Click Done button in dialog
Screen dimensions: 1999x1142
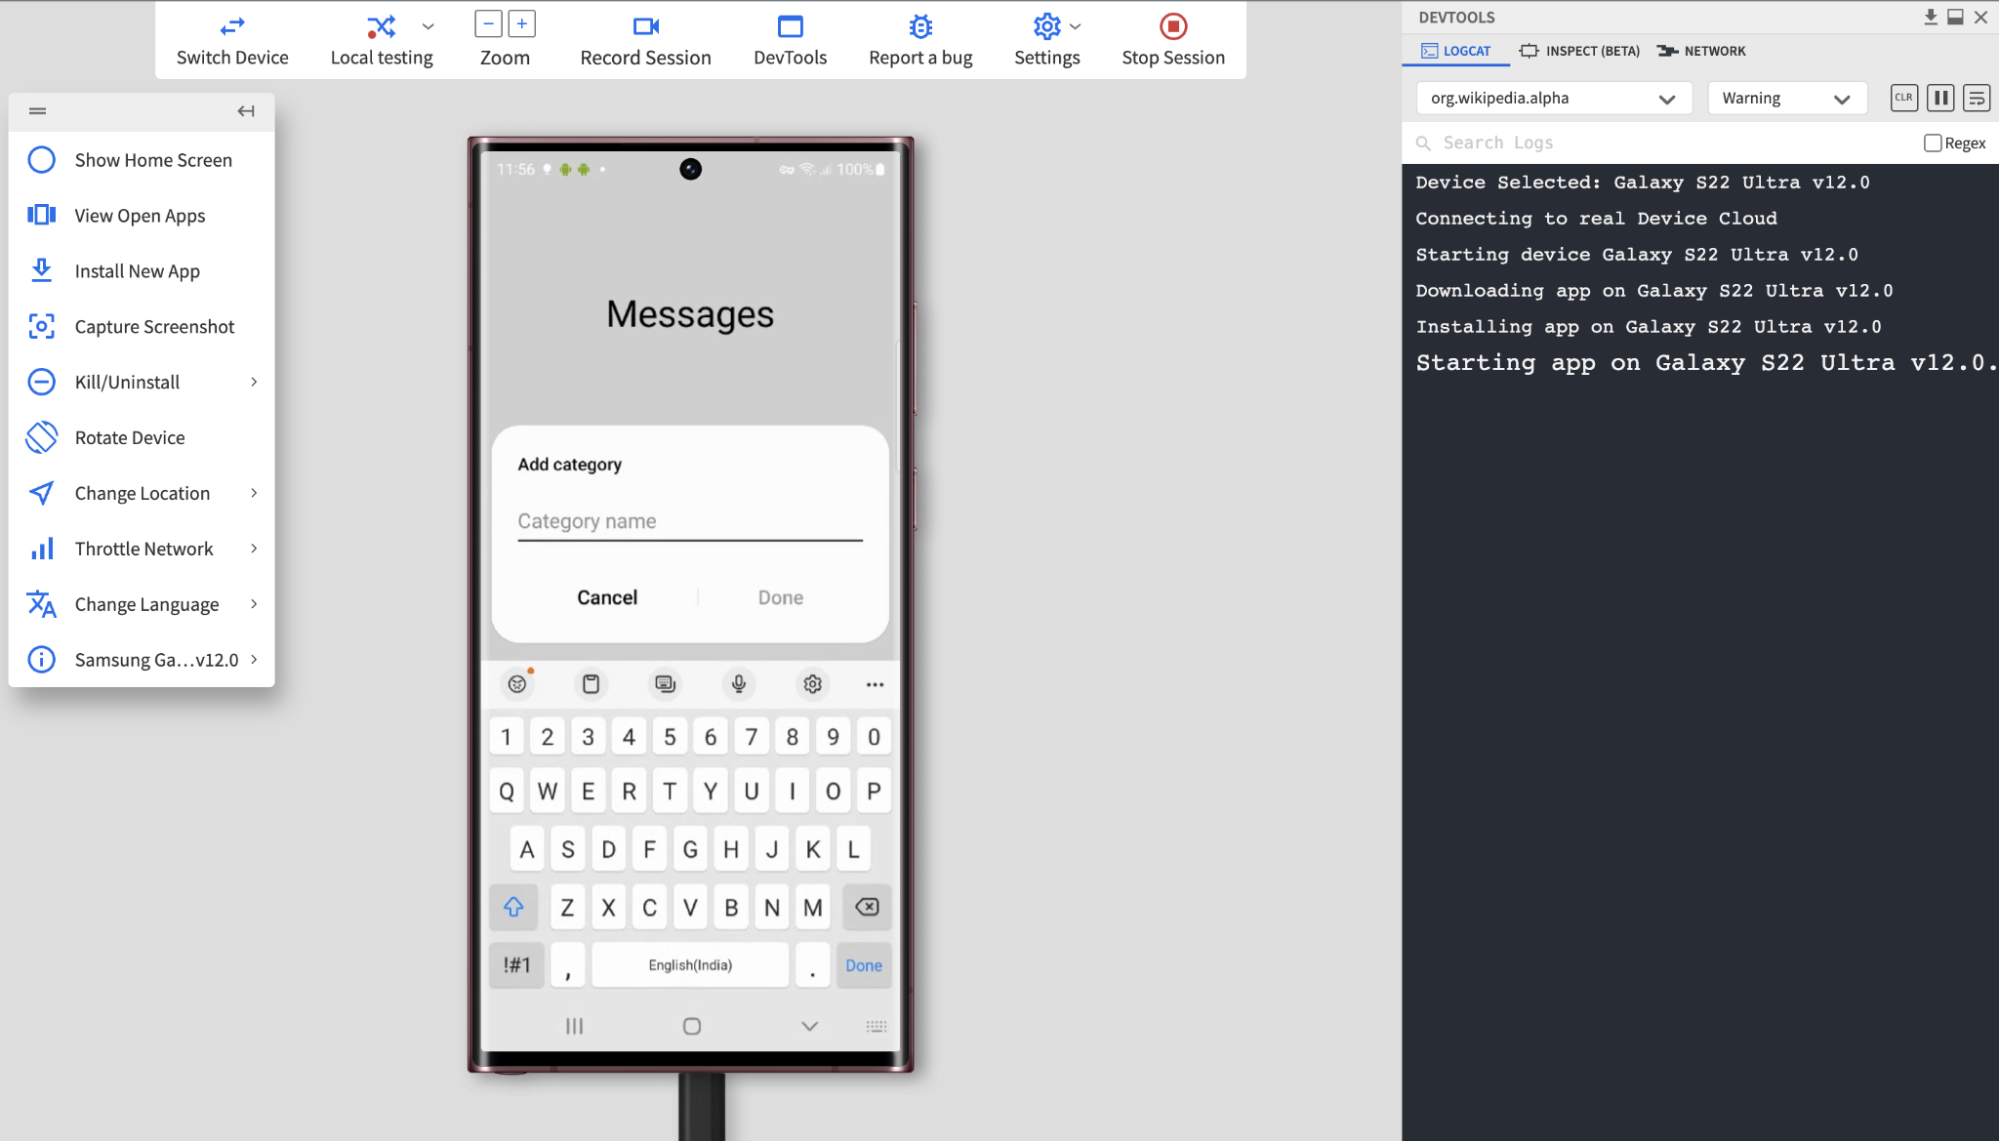point(778,596)
